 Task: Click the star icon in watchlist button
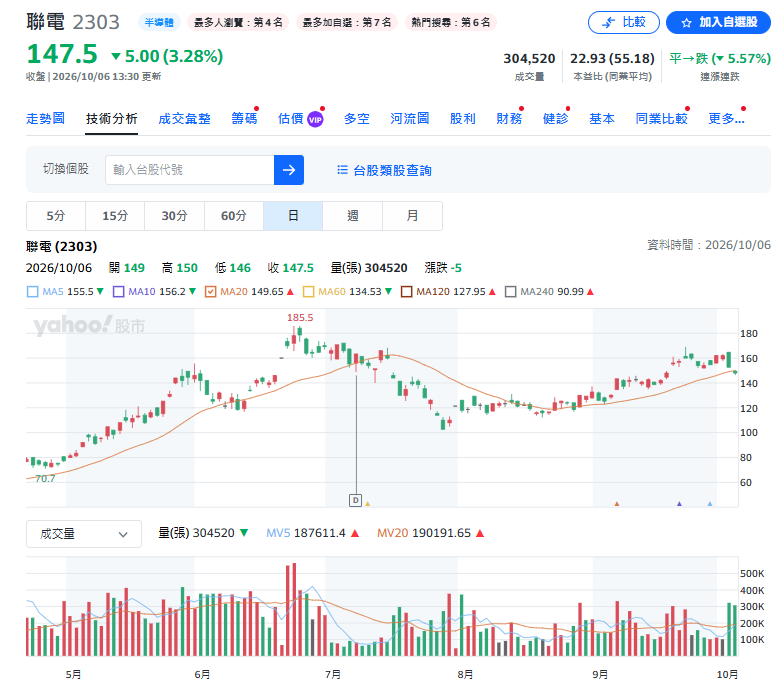click(686, 23)
